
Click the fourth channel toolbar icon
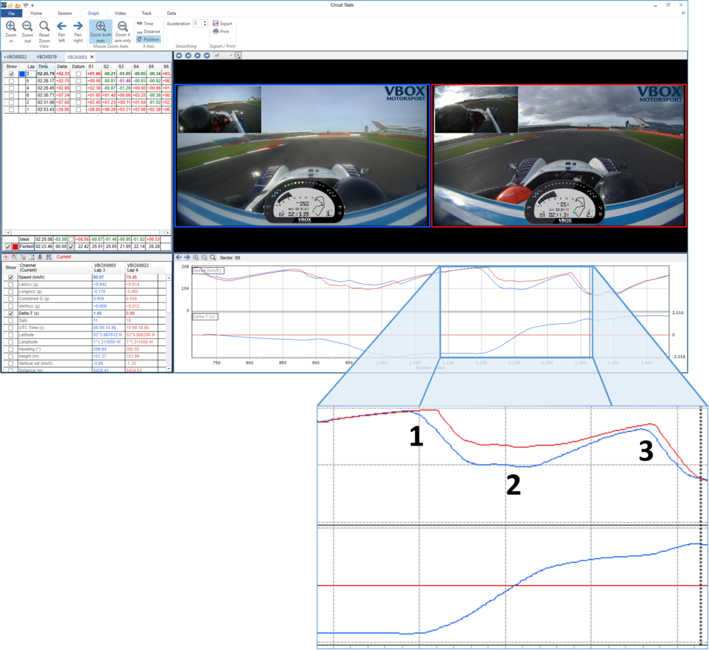coord(32,257)
